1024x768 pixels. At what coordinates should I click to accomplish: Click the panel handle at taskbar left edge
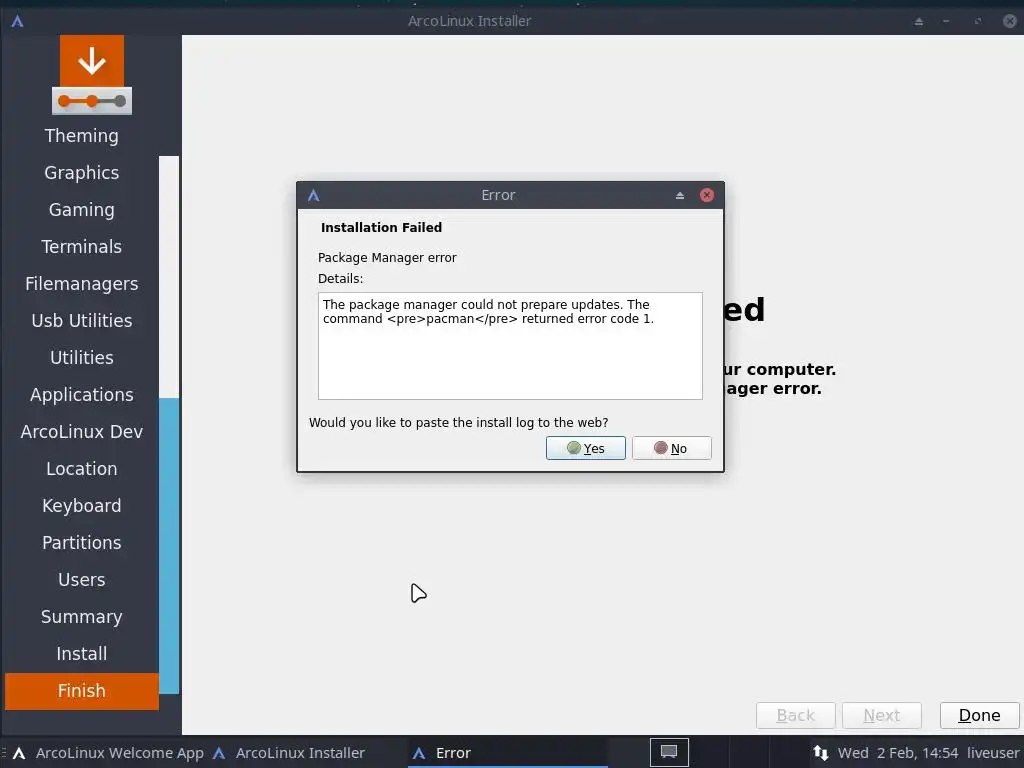3,753
